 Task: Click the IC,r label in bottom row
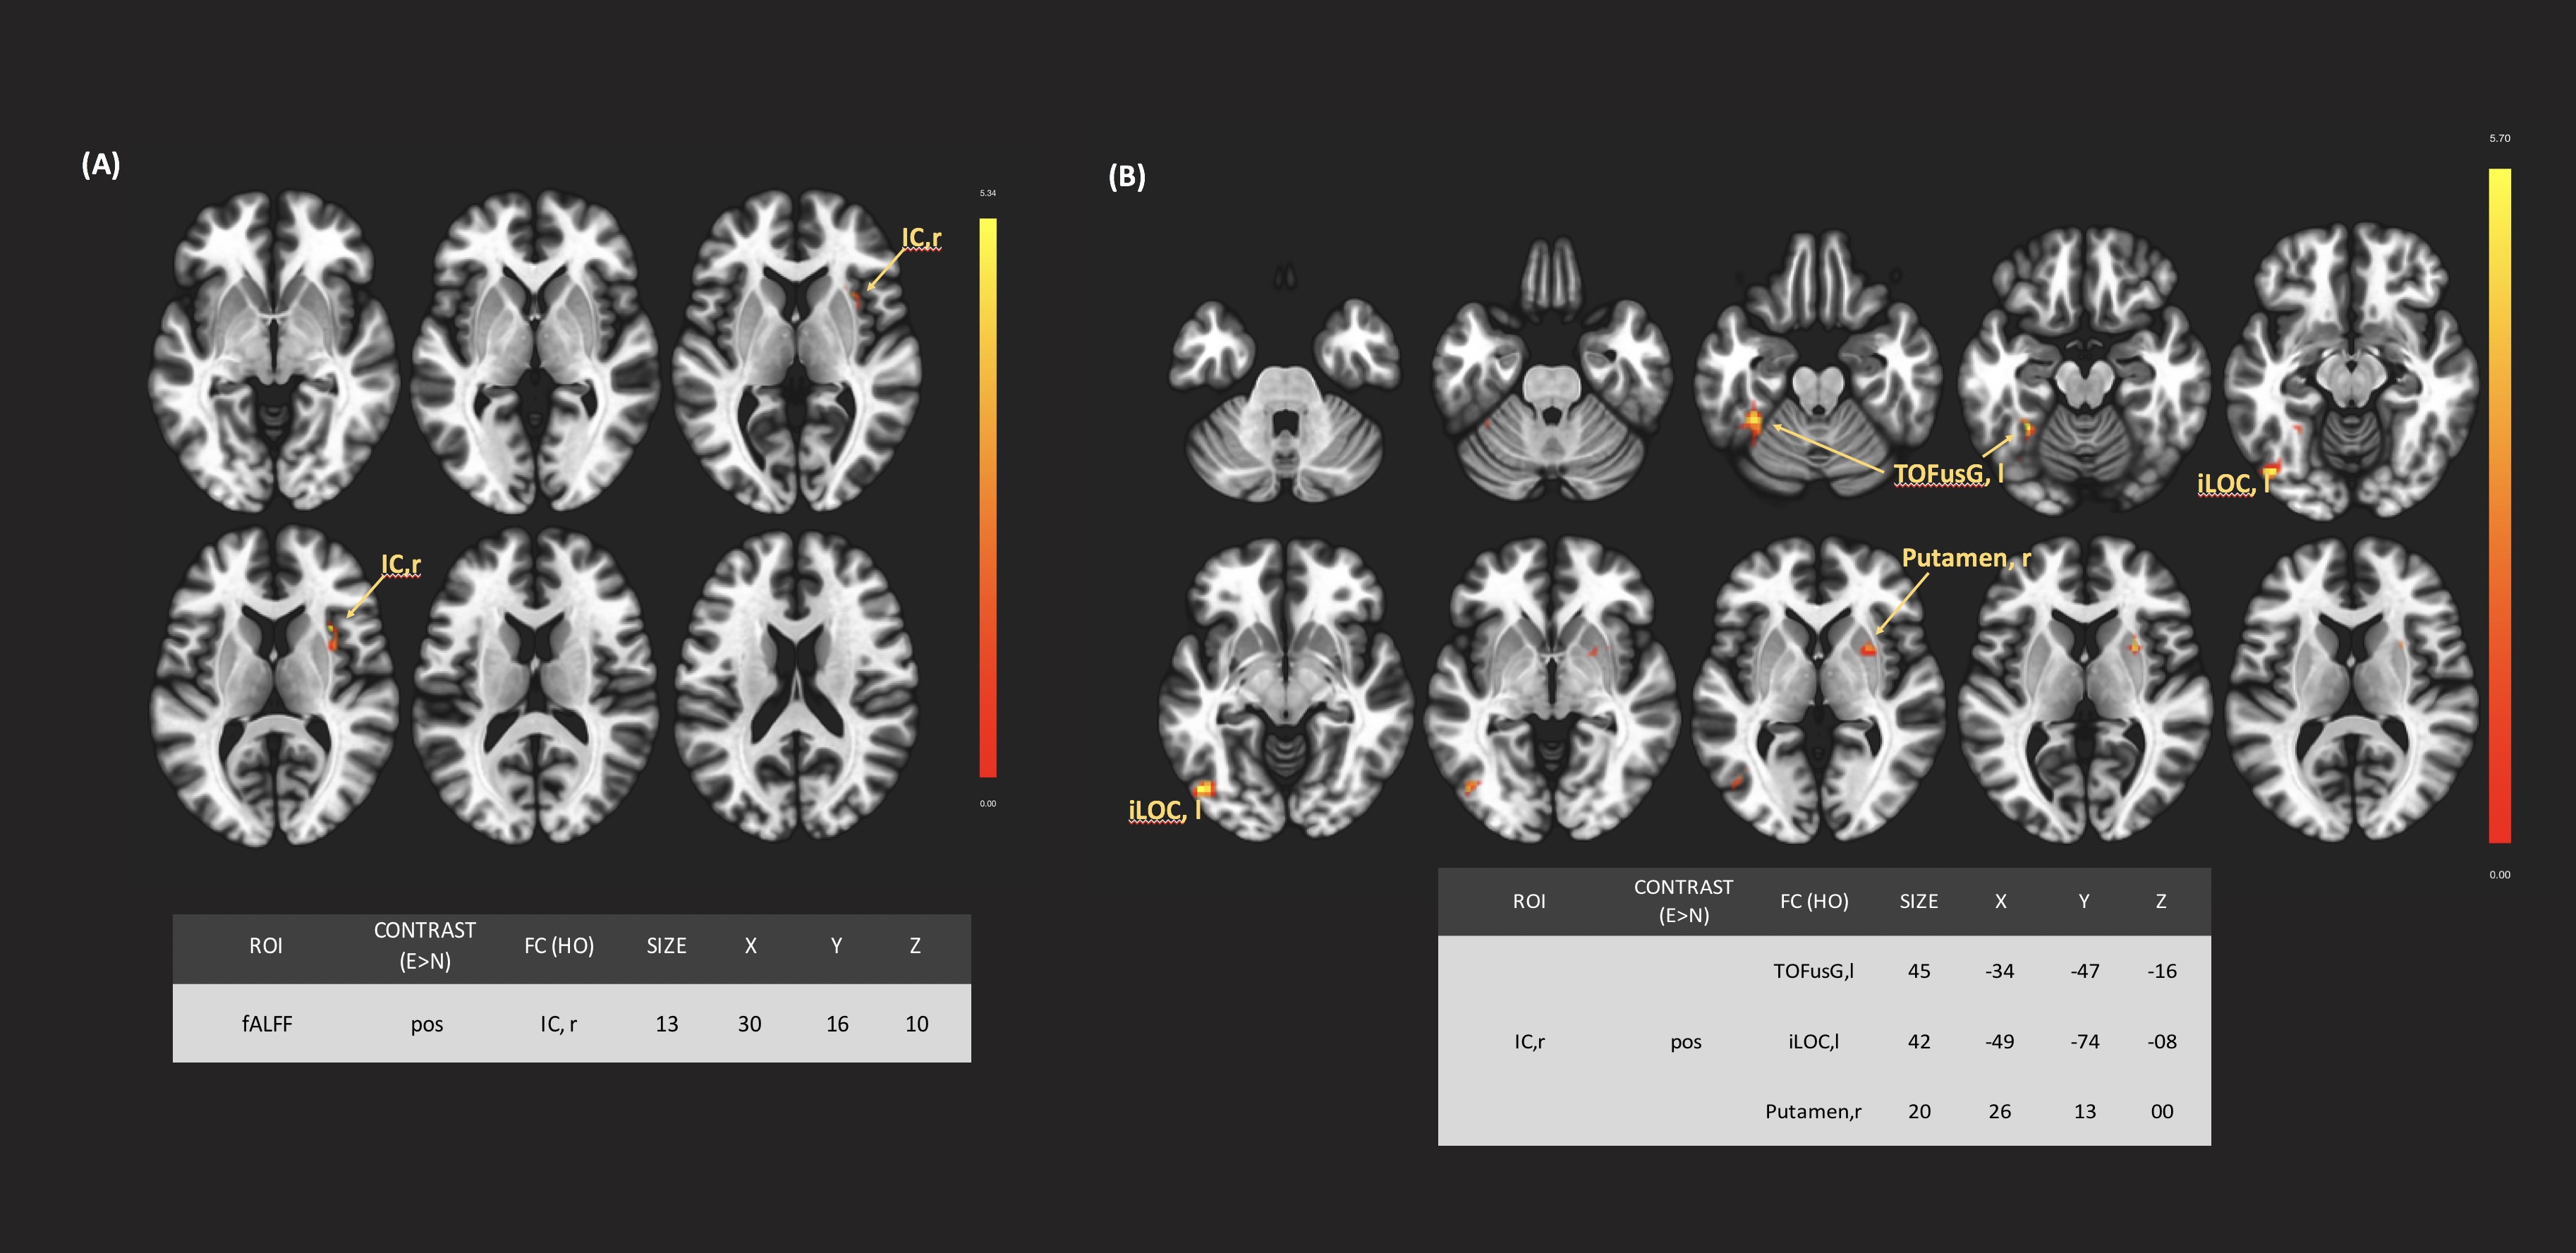click(401, 565)
